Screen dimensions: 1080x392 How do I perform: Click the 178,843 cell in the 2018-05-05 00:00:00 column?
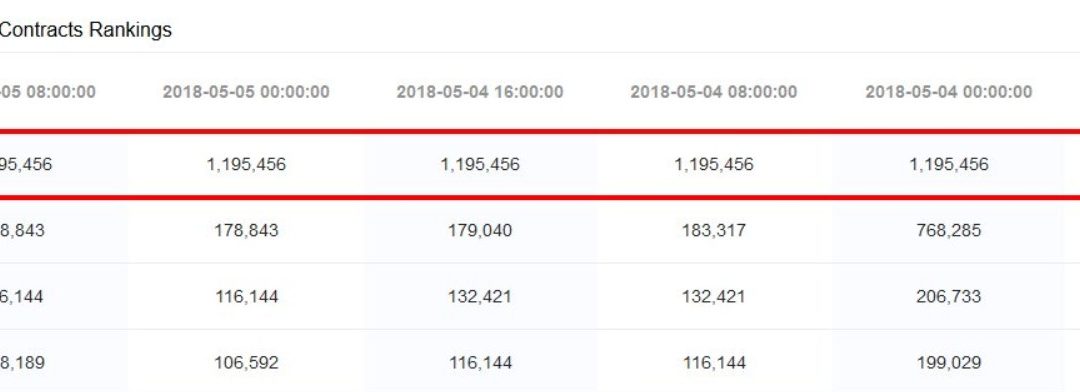click(247, 230)
